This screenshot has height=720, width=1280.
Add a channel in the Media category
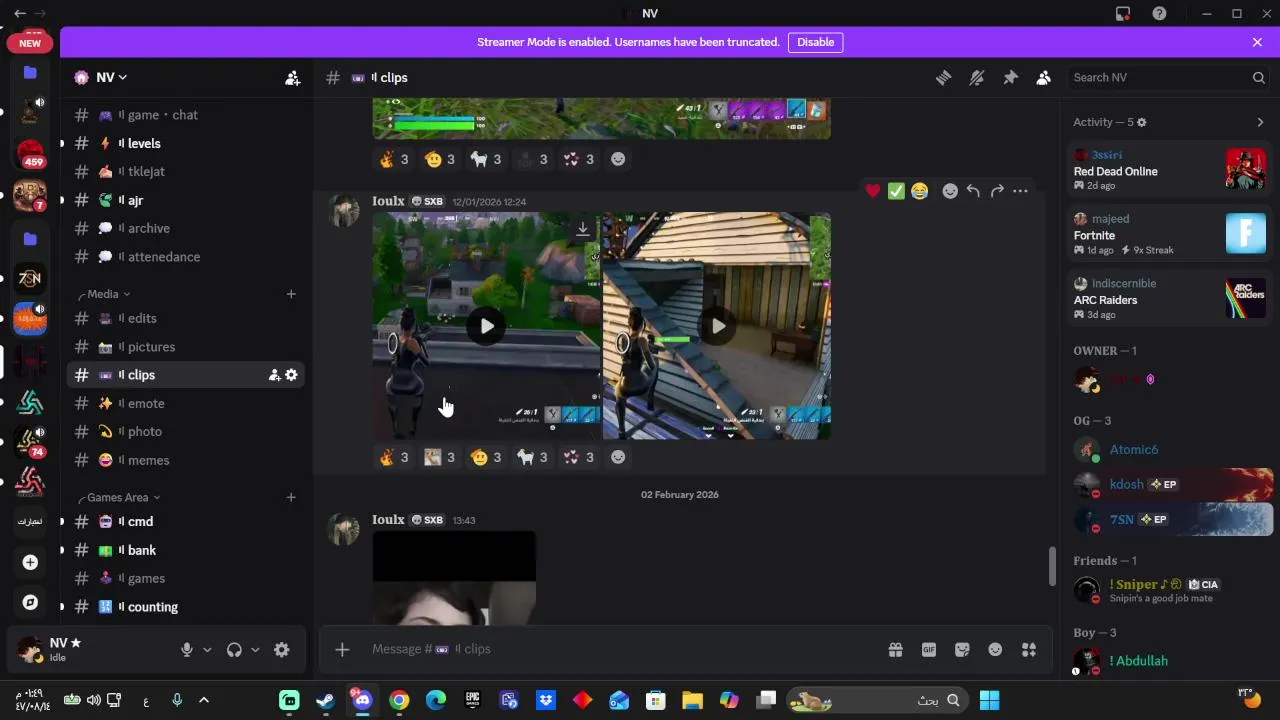291,294
